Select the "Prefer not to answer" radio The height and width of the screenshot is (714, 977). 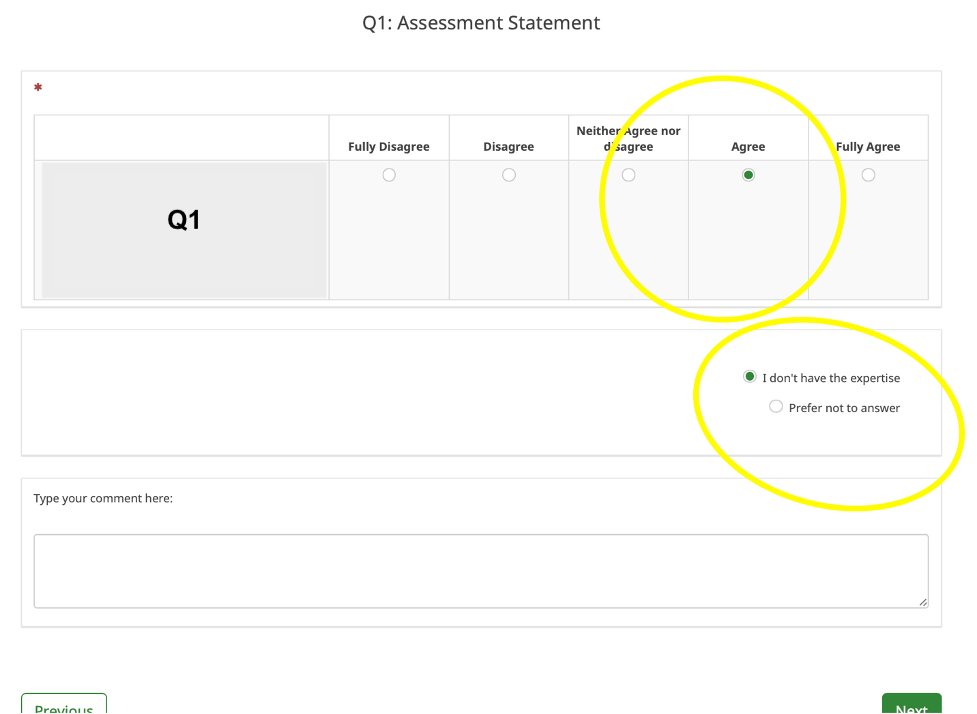pos(776,406)
